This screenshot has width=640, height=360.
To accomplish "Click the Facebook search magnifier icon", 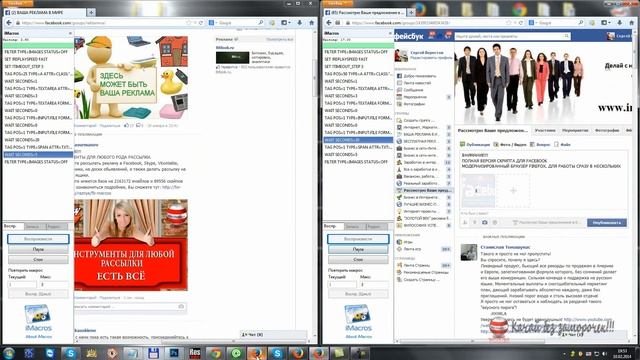I will pos(567,36).
